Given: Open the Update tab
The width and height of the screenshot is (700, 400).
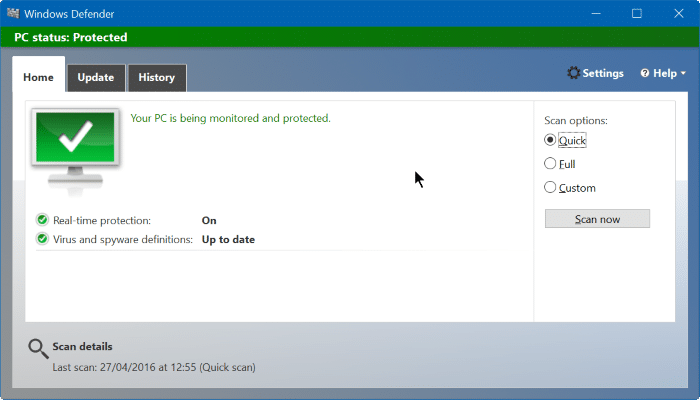Looking at the screenshot, I should point(96,78).
